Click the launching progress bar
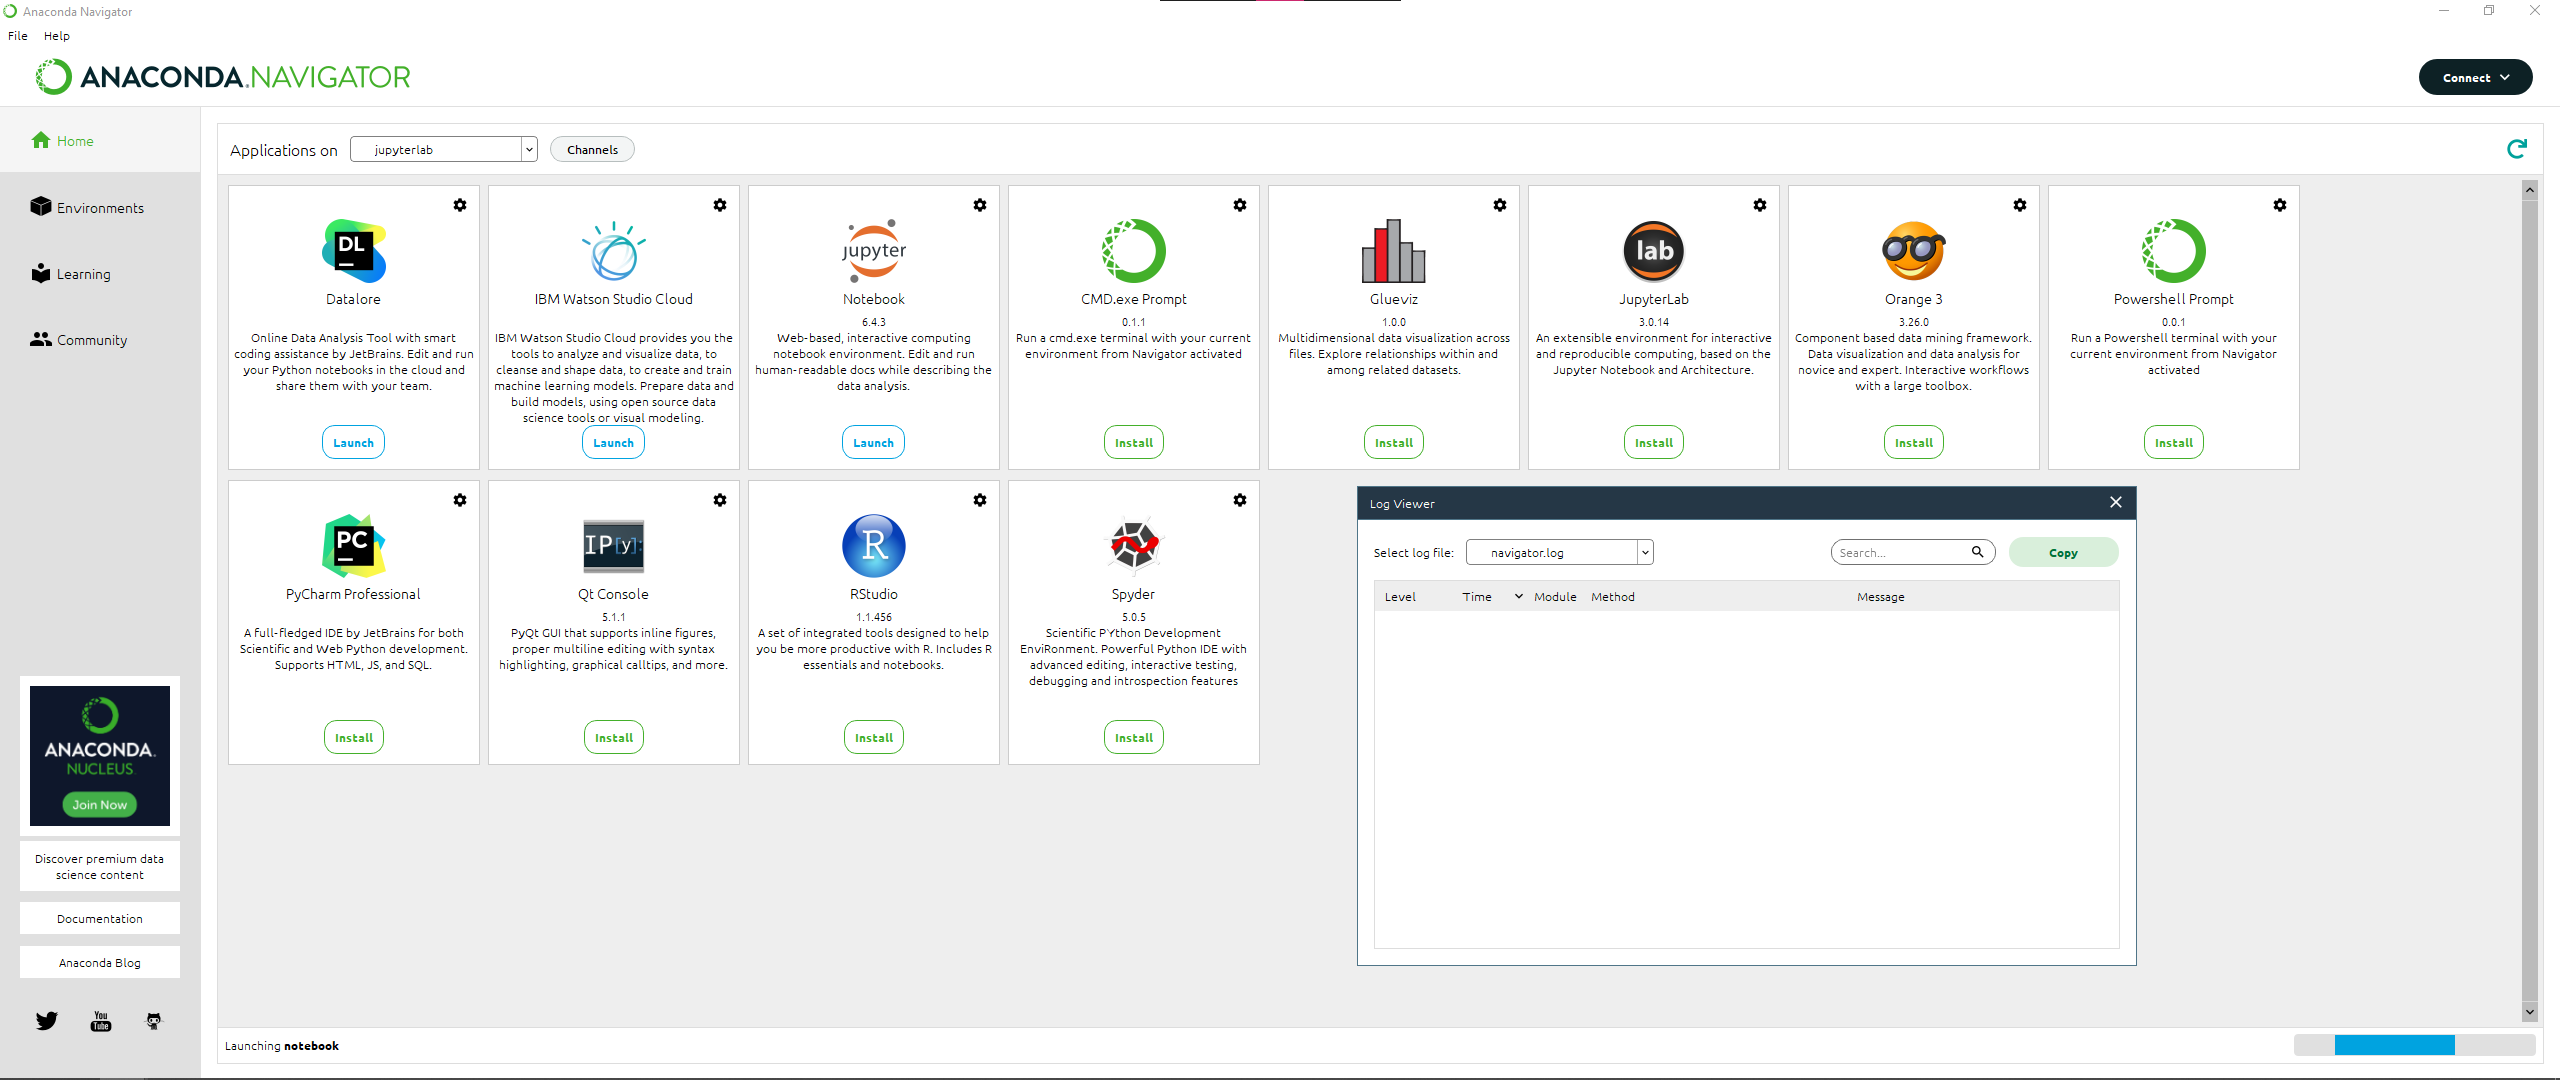 (x=2415, y=1045)
